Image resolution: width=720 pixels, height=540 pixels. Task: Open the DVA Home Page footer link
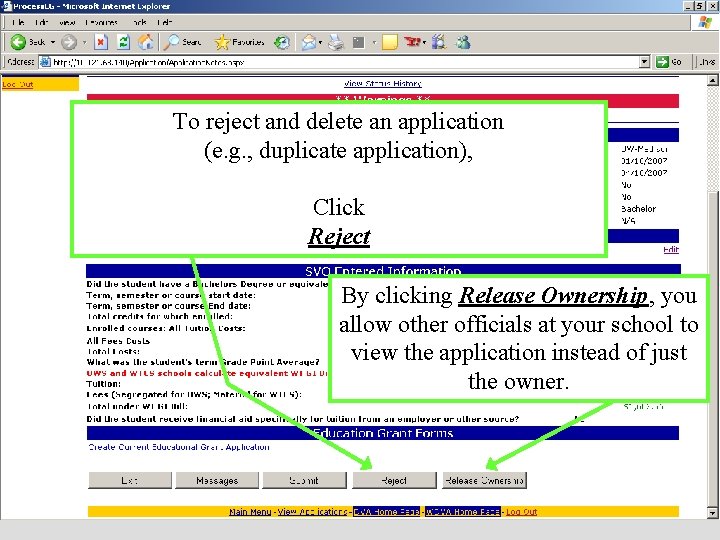(386, 512)
